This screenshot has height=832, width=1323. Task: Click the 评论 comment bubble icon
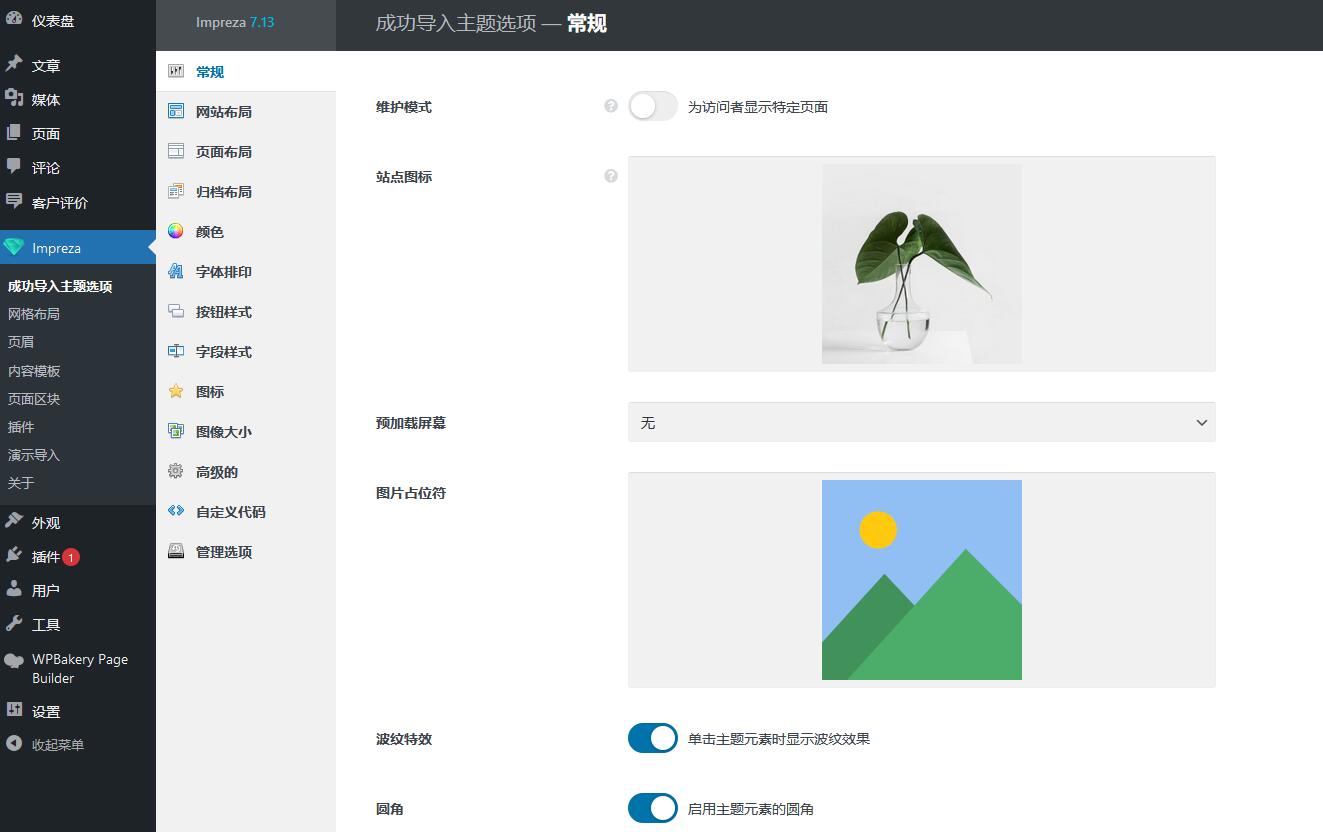click(14, 167)
